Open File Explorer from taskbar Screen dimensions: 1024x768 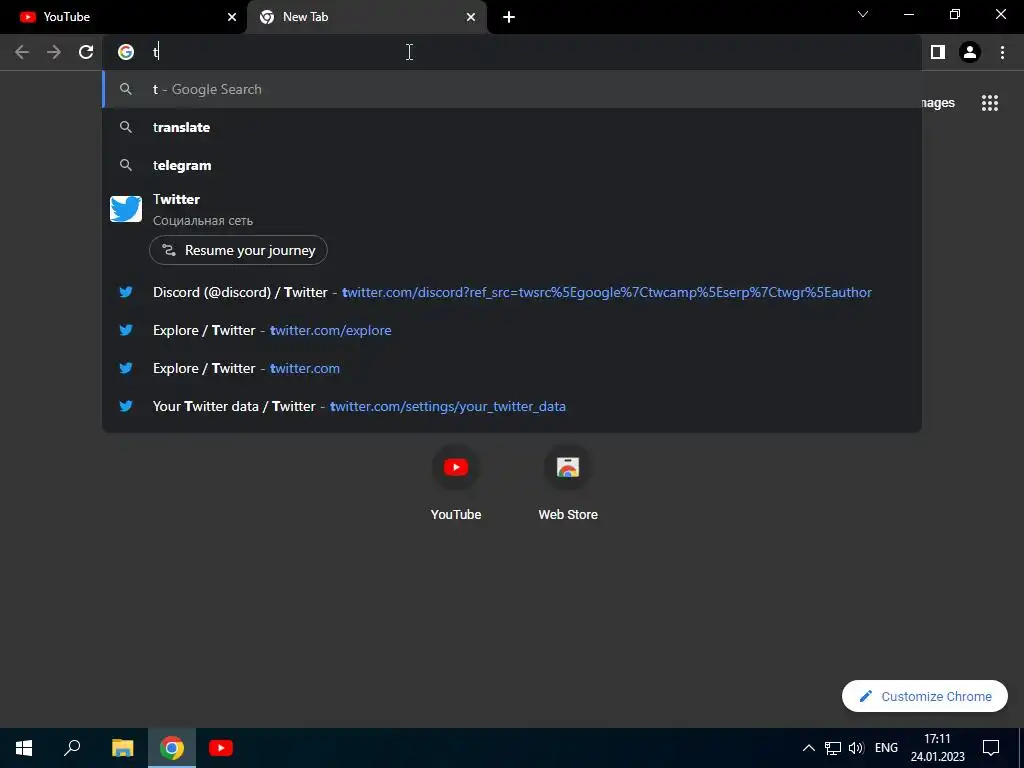122,748
